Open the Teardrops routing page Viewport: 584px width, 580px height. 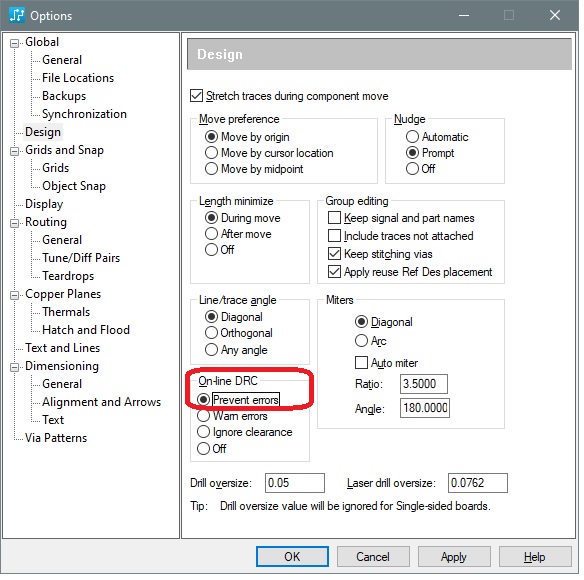point(68,276)
